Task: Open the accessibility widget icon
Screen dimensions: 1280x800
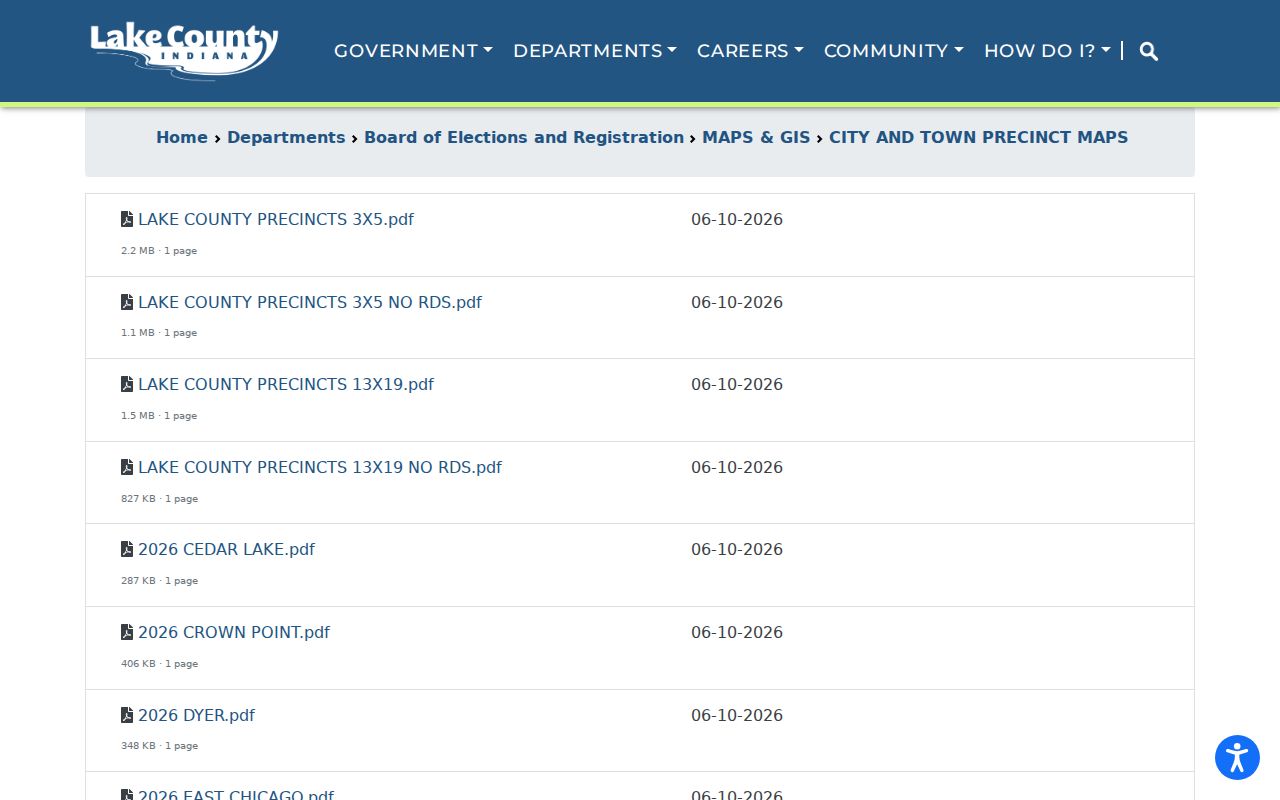Action: coord(1237,757)
